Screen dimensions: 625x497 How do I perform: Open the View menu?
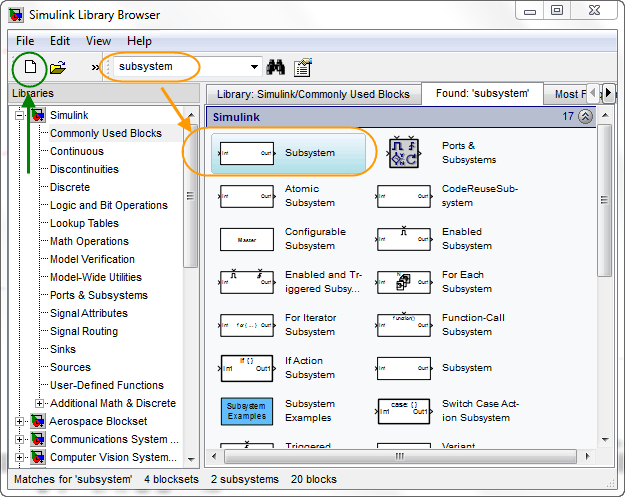[x=98, y=41]
